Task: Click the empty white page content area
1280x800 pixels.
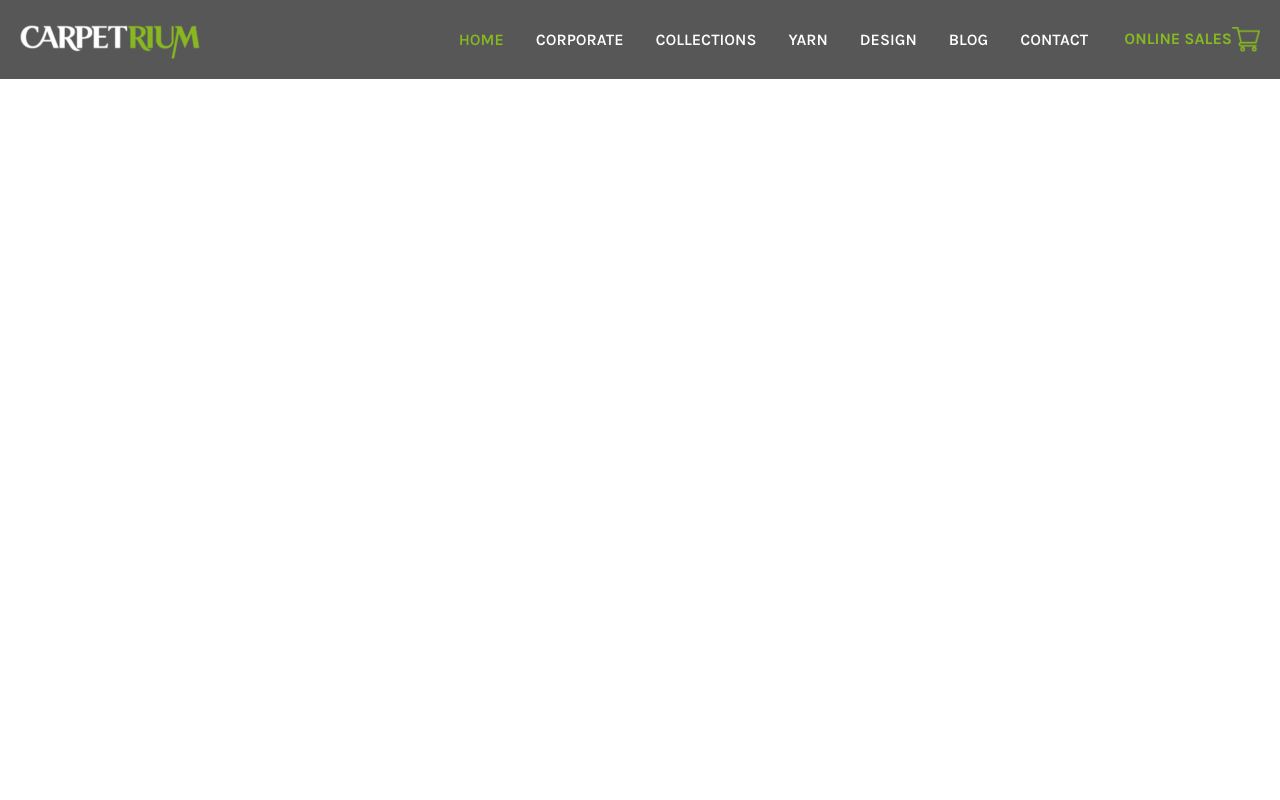Action: [640, 440]
